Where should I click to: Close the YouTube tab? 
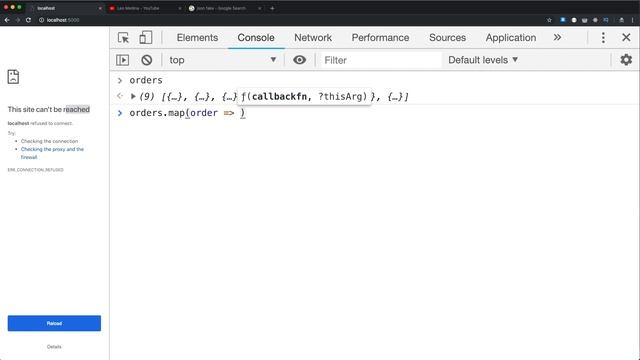click(x=180, y=8)
